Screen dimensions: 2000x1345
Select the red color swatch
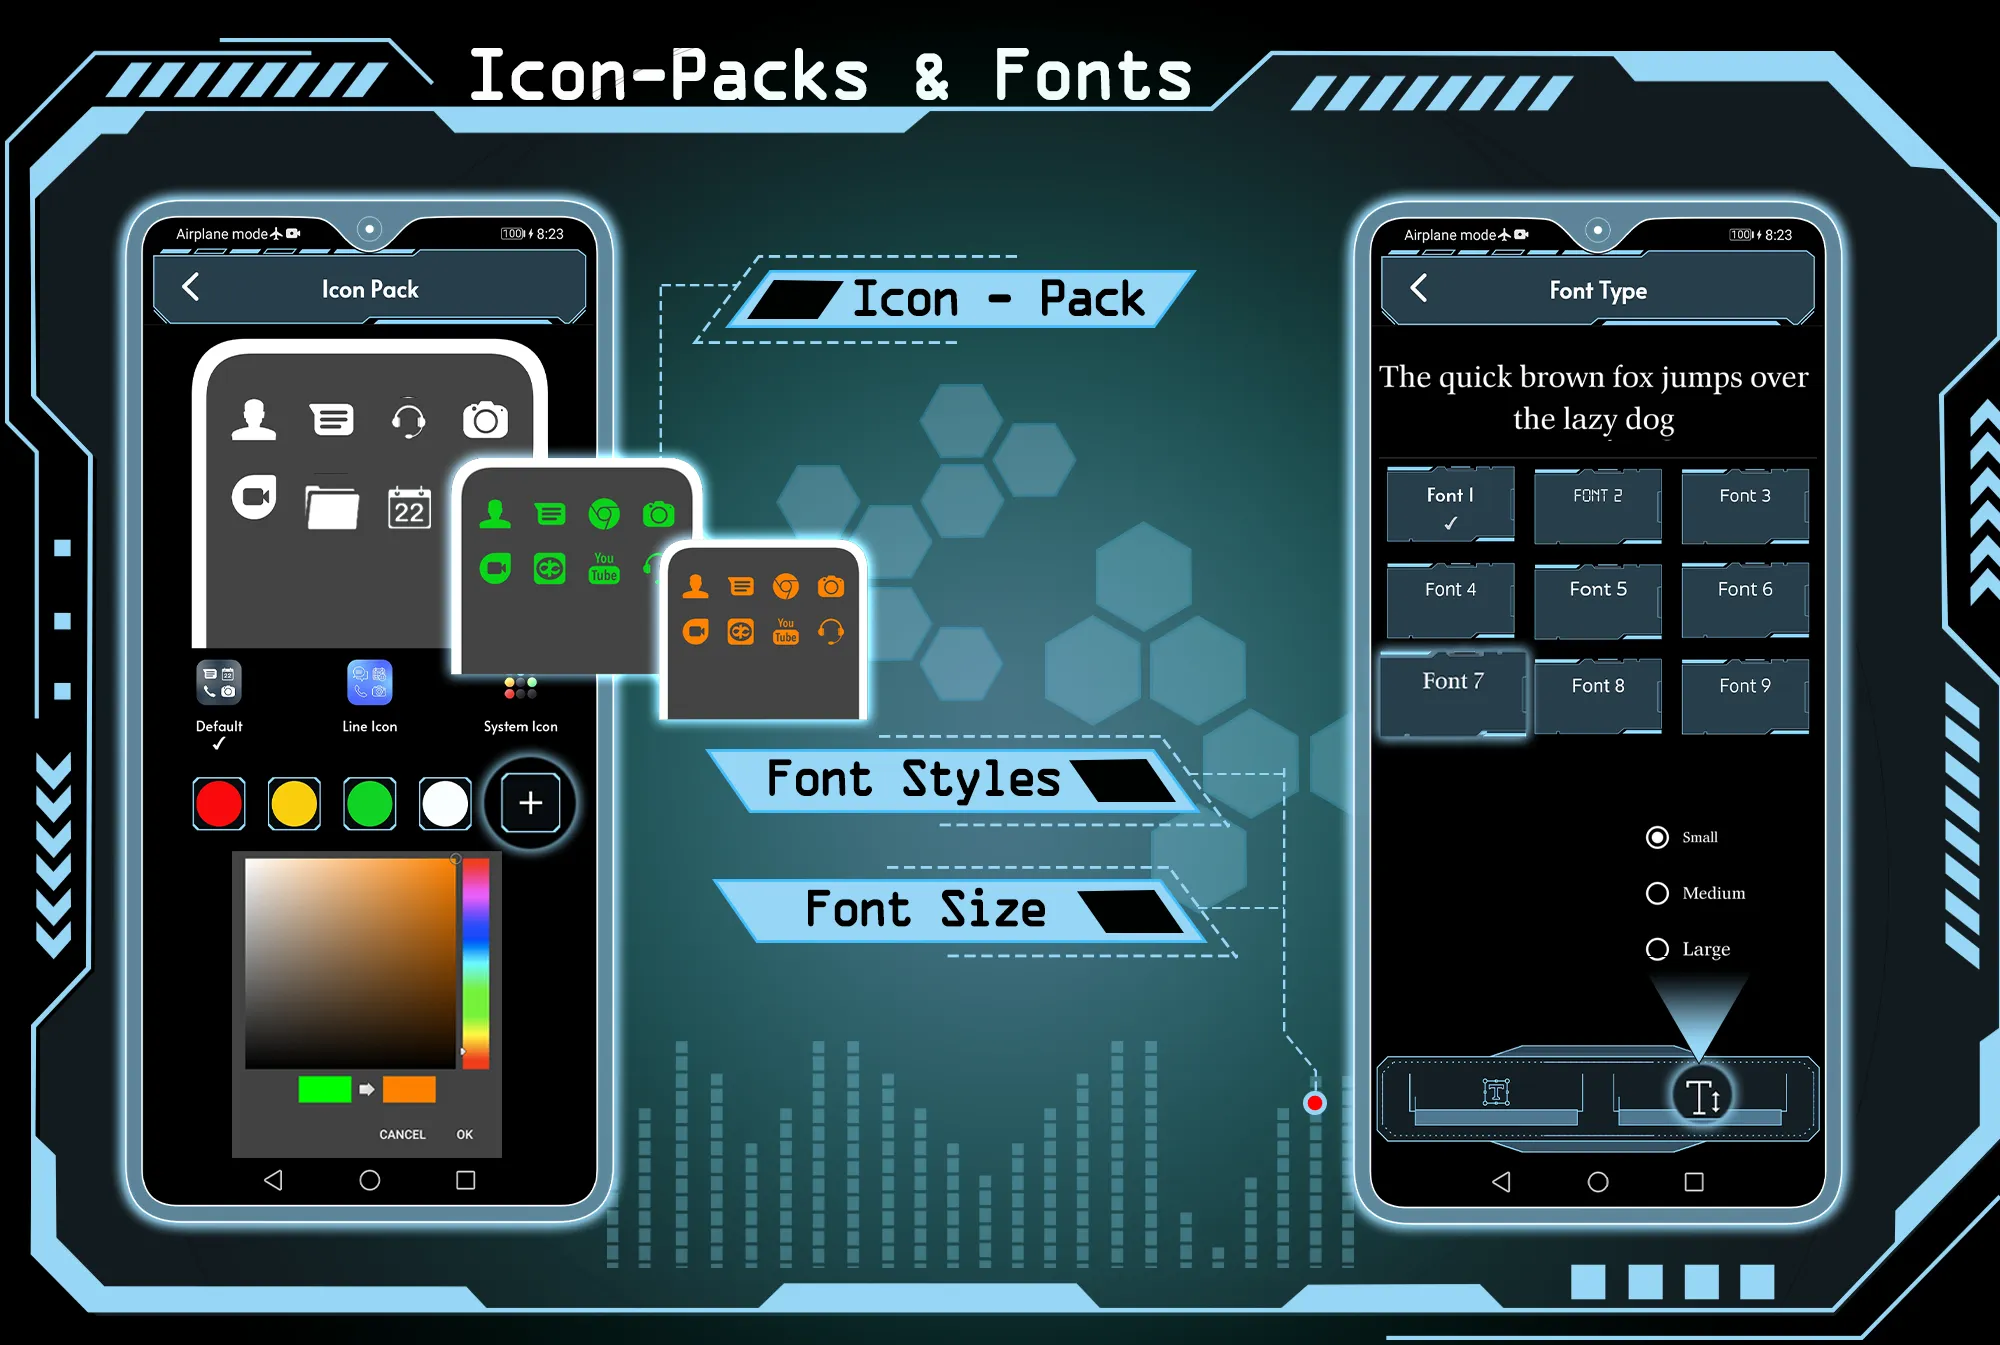[221, 803]
